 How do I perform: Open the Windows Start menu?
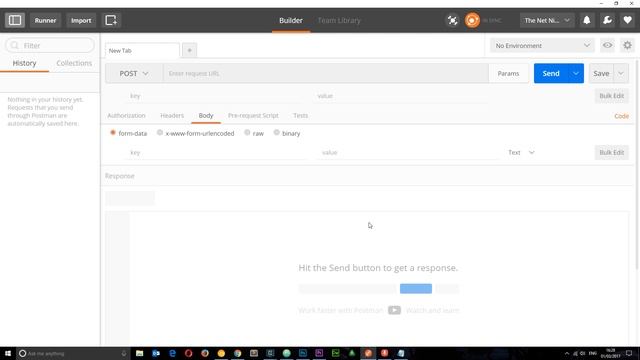(8, 353)
